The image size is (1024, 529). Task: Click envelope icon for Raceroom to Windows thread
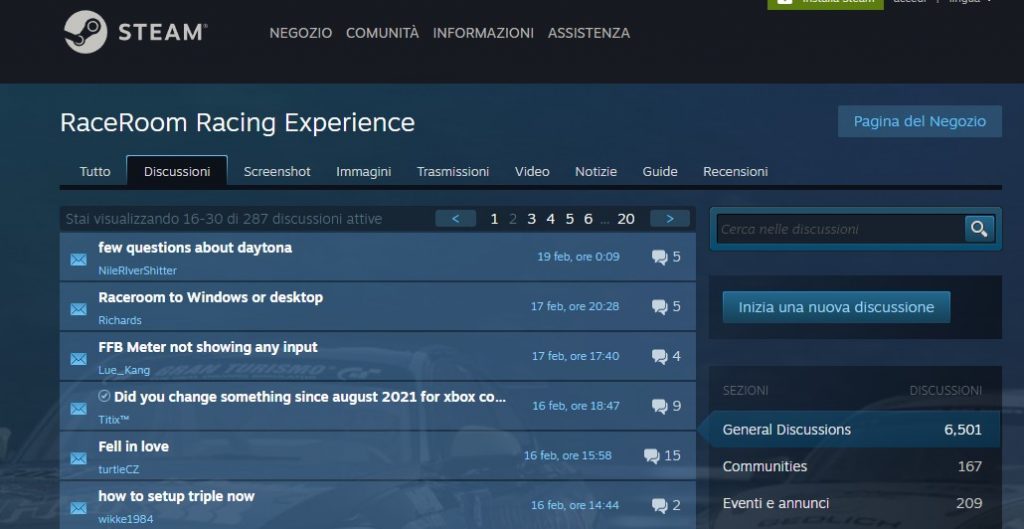coord(78,310)
